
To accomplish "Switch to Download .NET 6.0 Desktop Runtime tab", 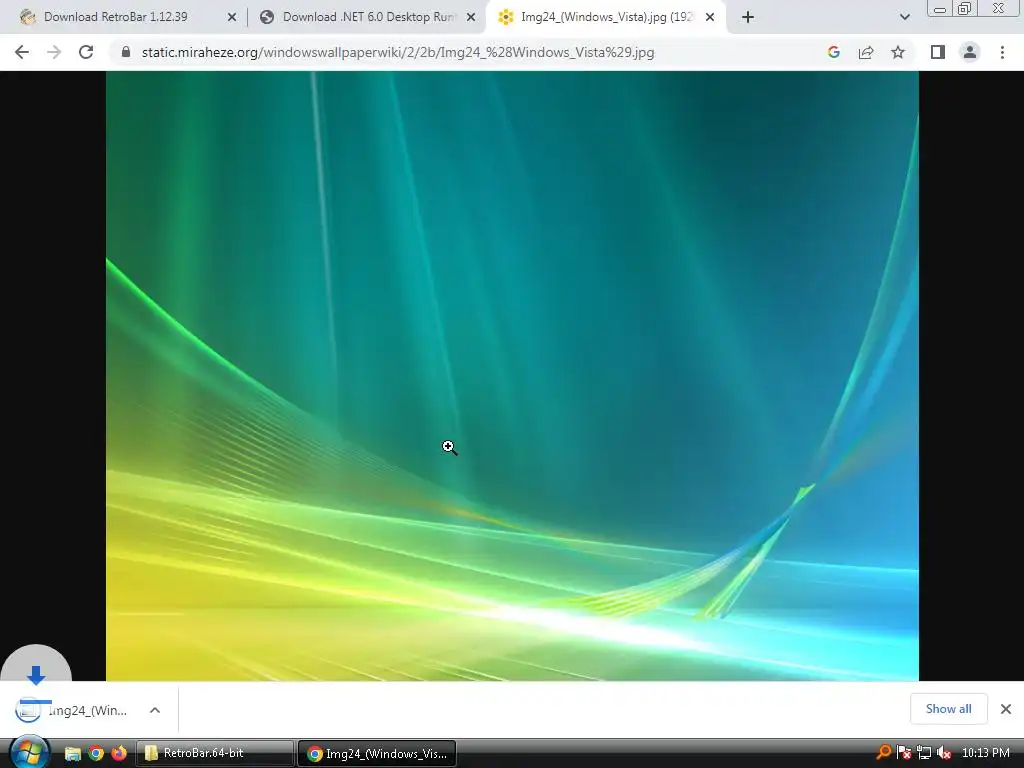I will coord(368,17).
